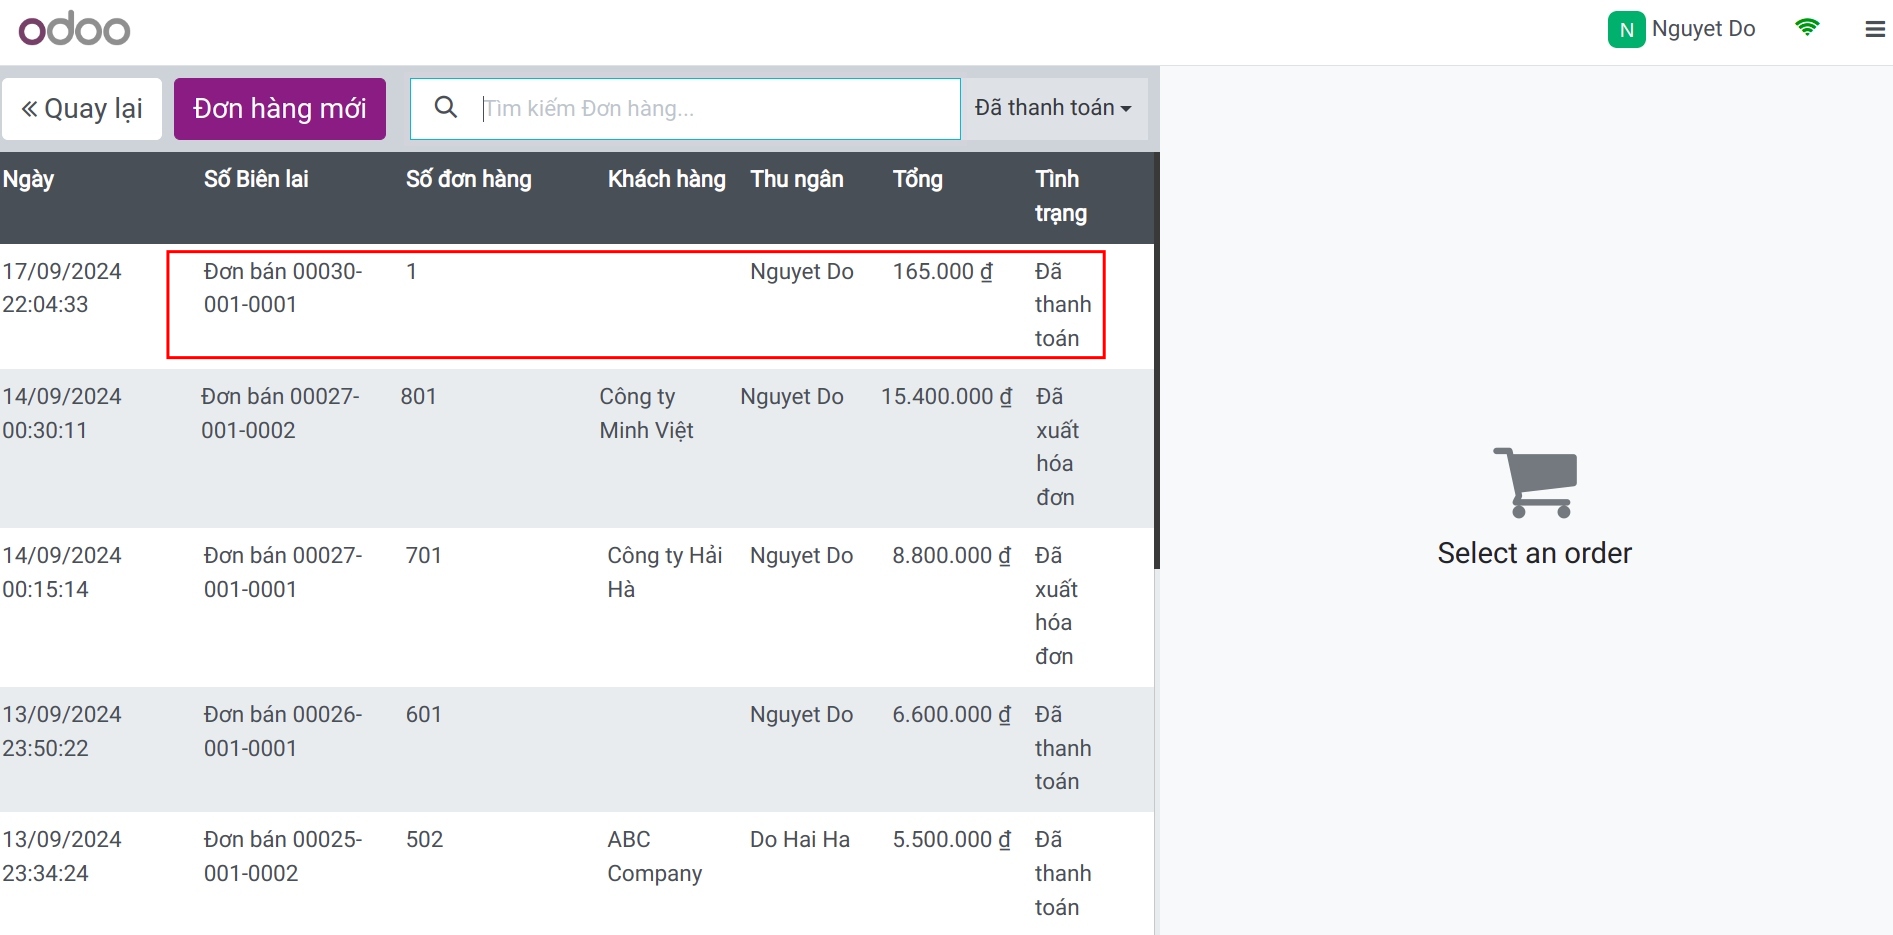The image size is (1893, 935).
Task: Open the hamburger menu icon
Action: coord(1875,30)
